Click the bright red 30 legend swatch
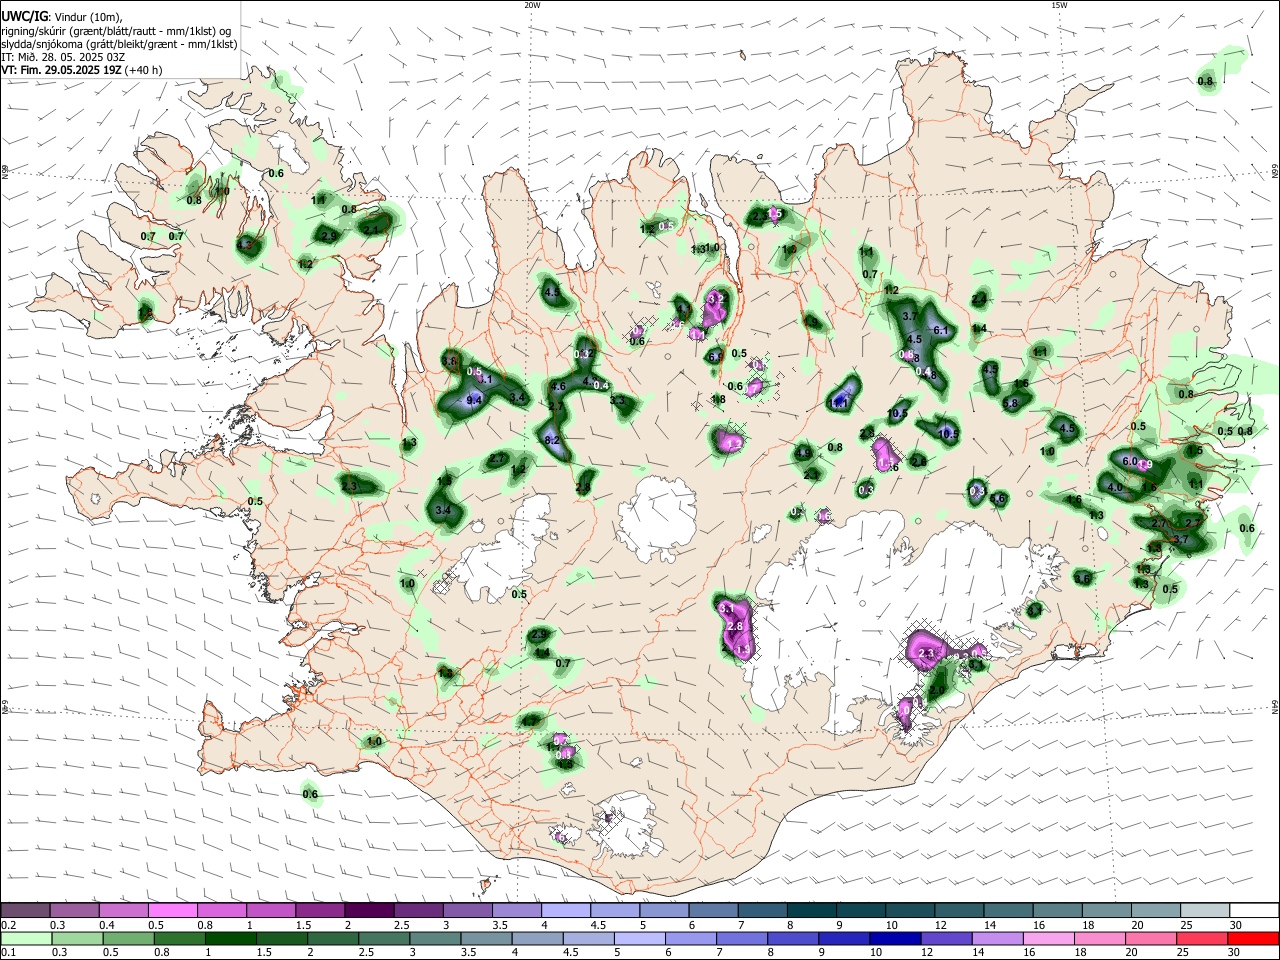 [x=1252, y=939]
